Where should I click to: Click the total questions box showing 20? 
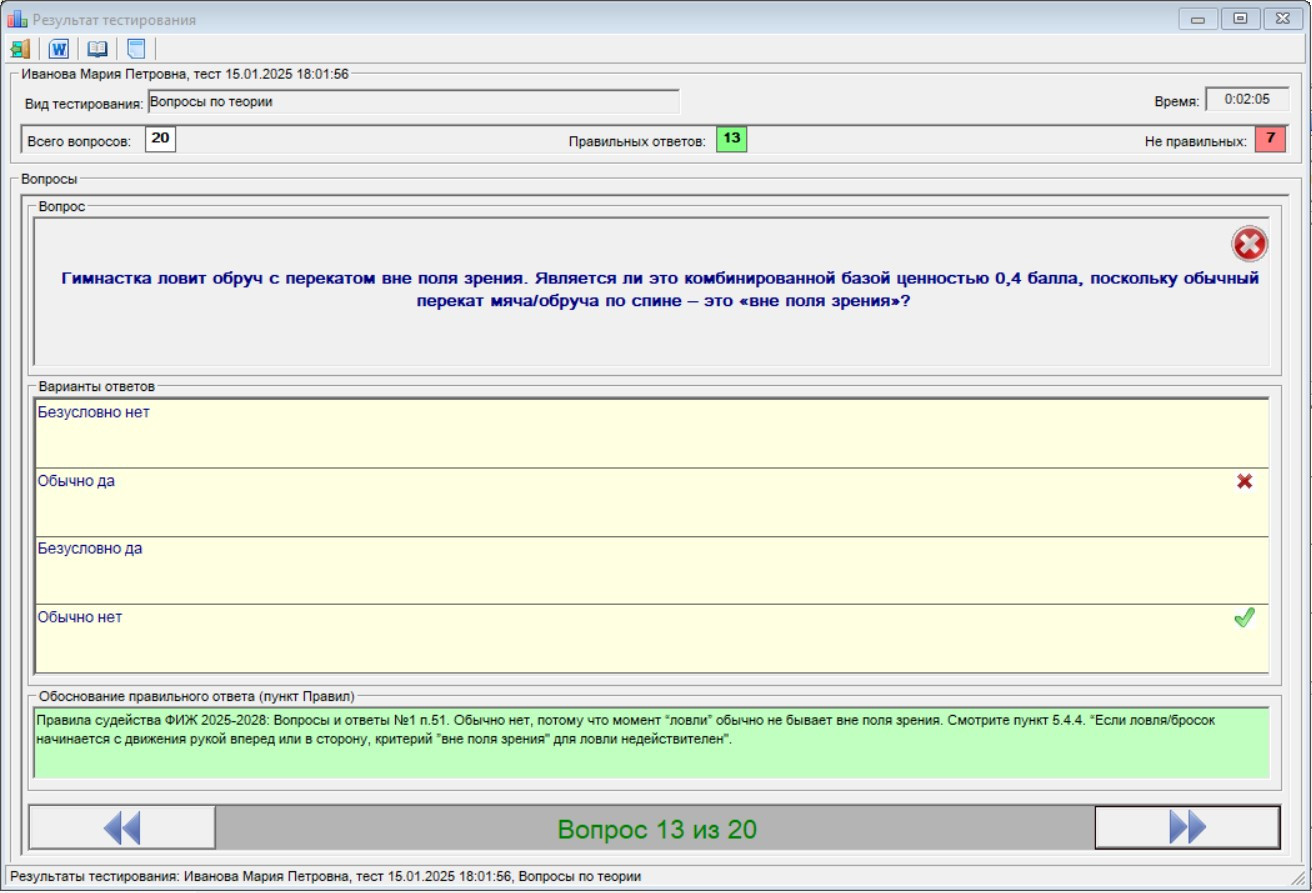coord(160,139)
